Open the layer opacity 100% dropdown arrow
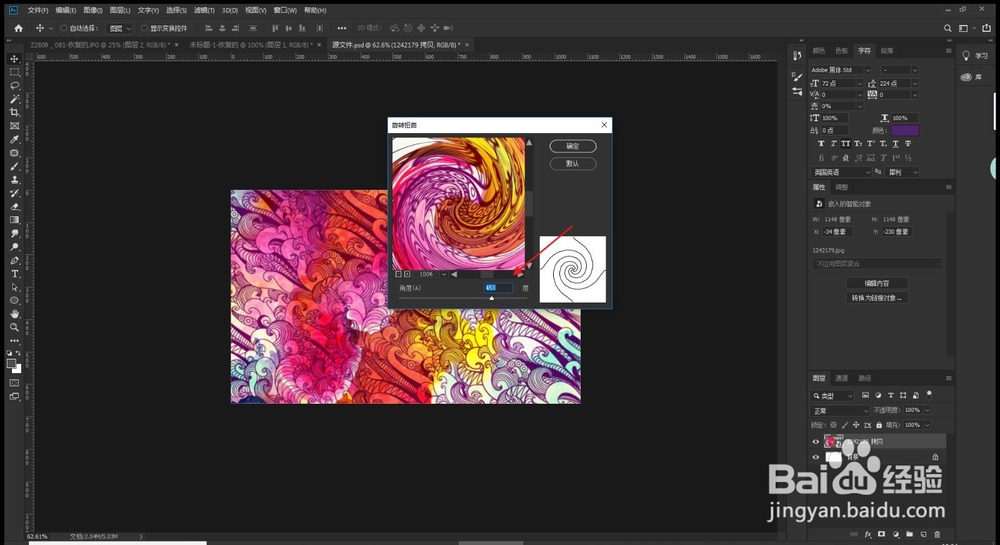Image resolution: width=1000 pixels, height=545 pixels. coord(927,411)
